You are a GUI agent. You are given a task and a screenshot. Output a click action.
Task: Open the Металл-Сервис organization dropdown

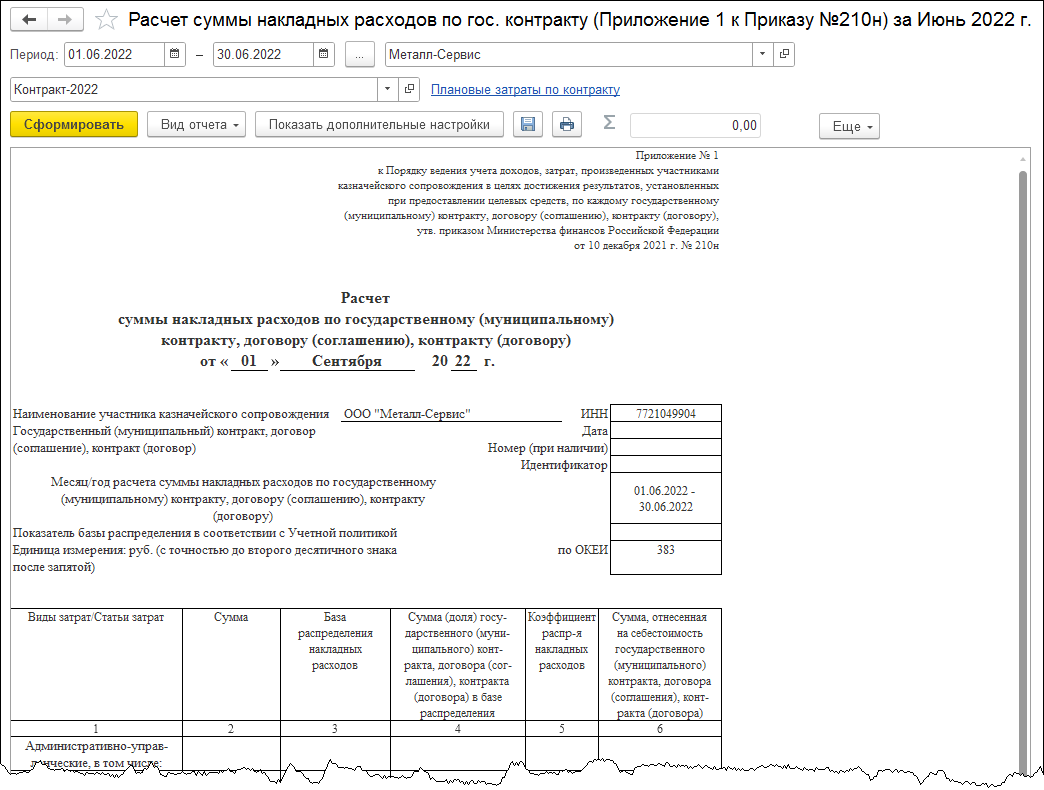point(762,54)
